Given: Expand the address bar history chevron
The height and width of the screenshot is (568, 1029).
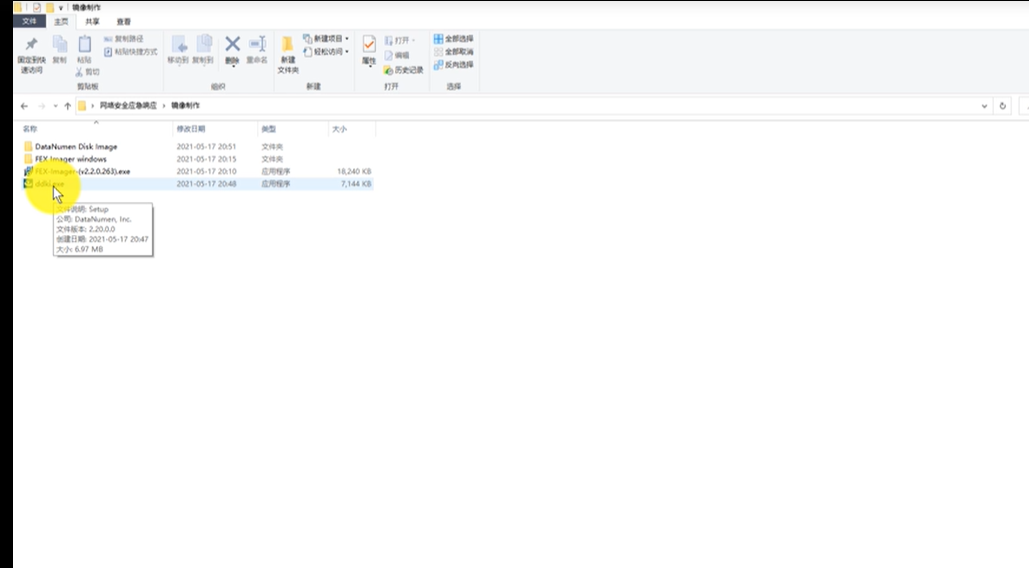Looking at the screenshot, I should [x=984, y=106].
